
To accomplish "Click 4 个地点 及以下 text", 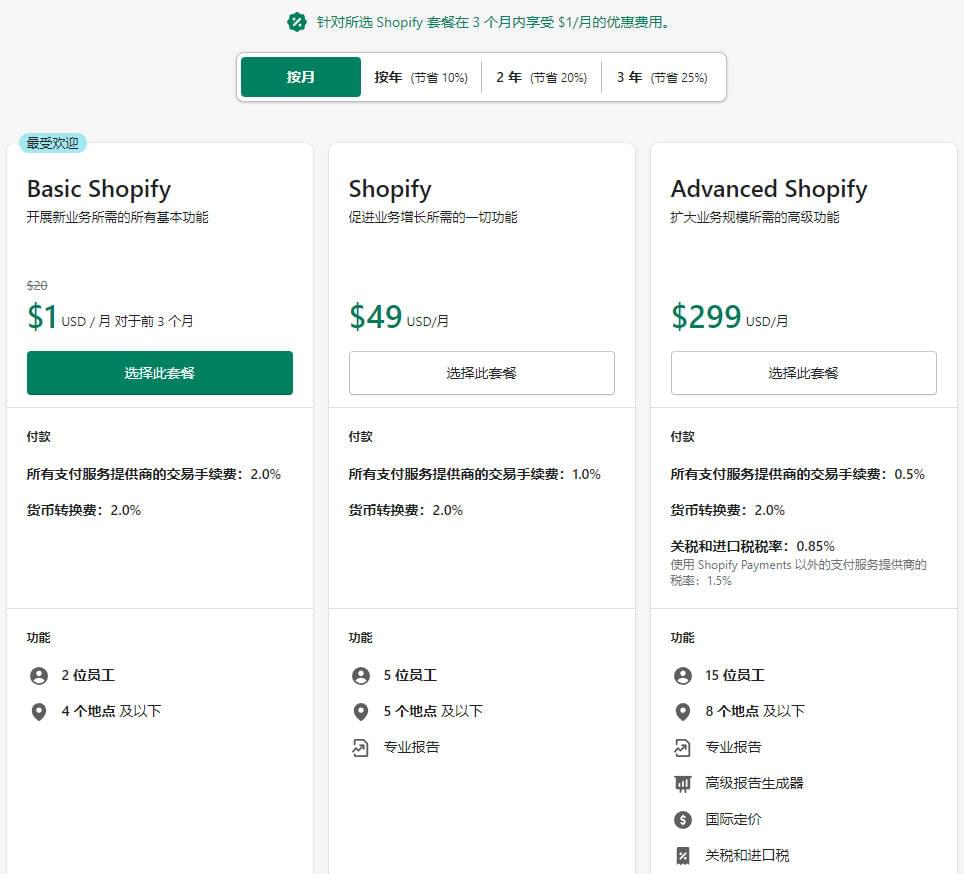I will 111,712.
